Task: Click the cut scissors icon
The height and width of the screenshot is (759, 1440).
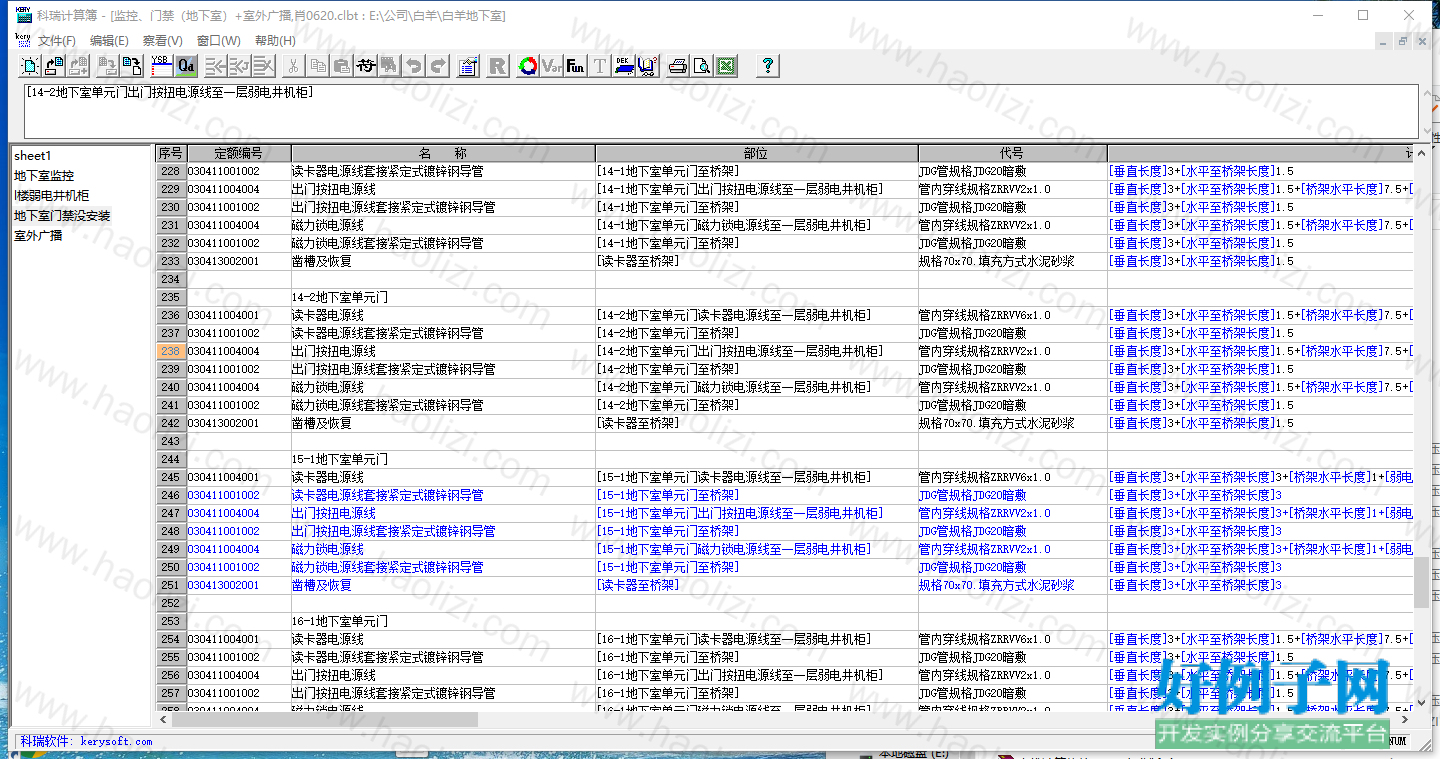Action: [x=292, y=66]
